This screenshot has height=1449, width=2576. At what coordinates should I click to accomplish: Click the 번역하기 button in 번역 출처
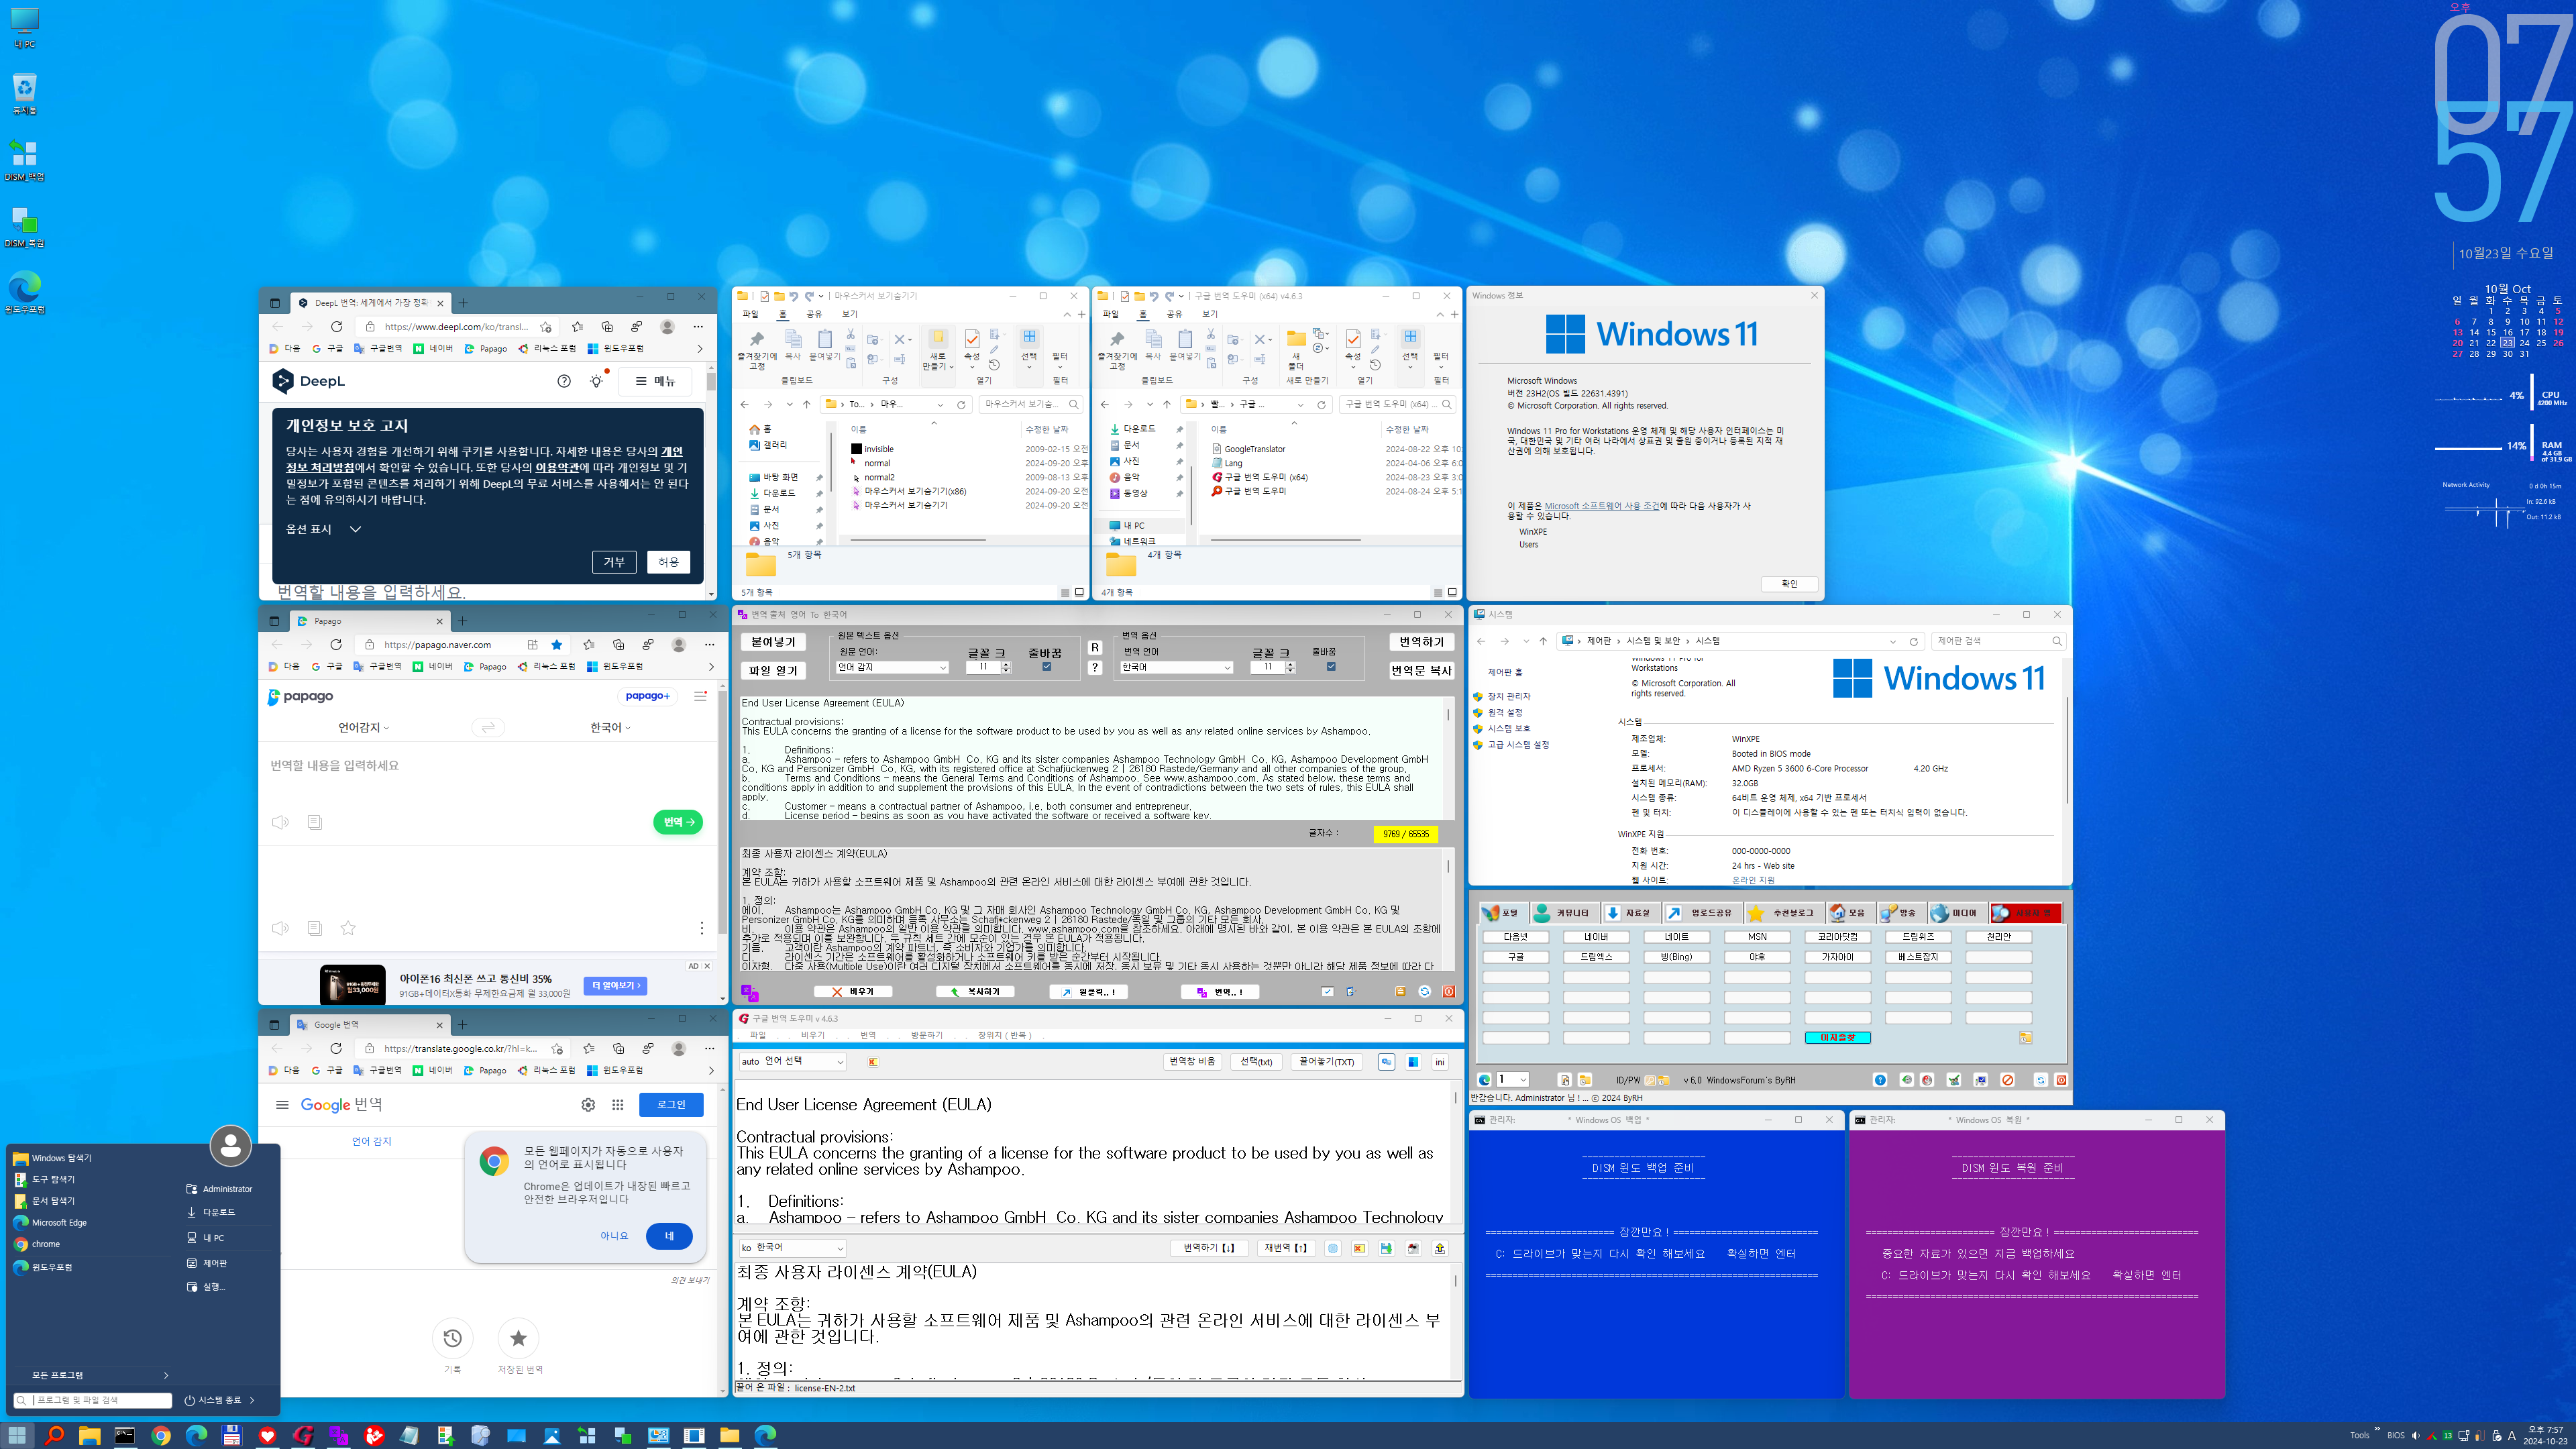[1421, 642]
